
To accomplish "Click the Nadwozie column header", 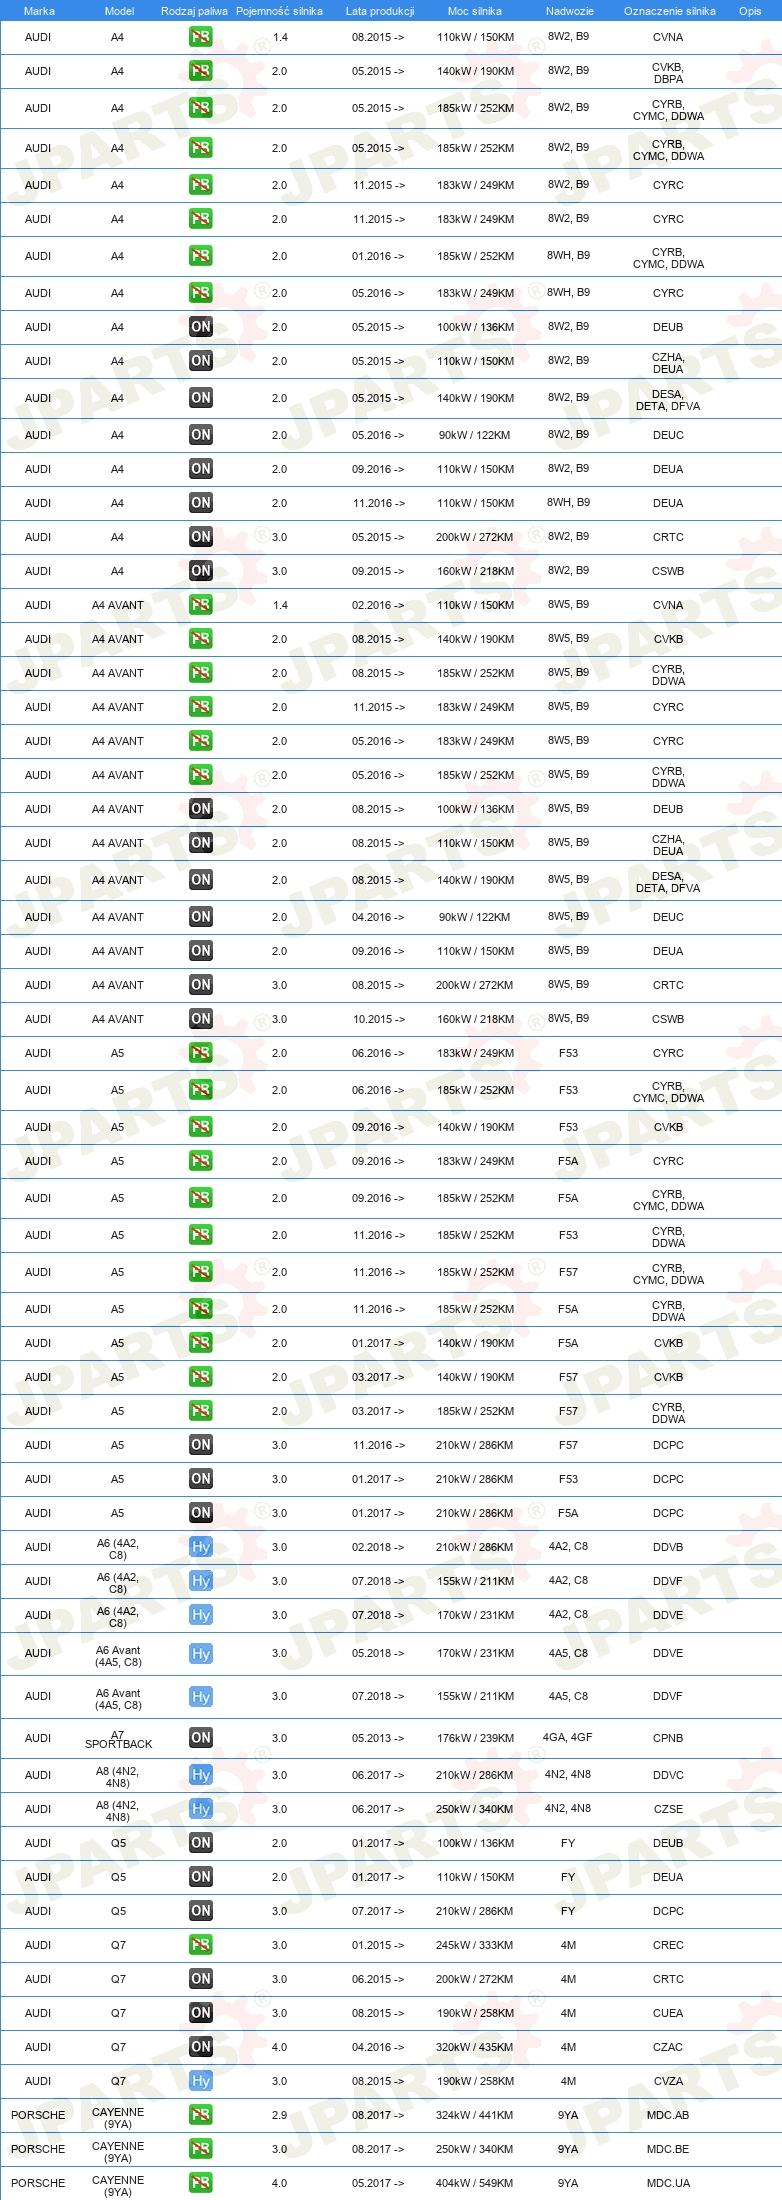I will [570, 11].
